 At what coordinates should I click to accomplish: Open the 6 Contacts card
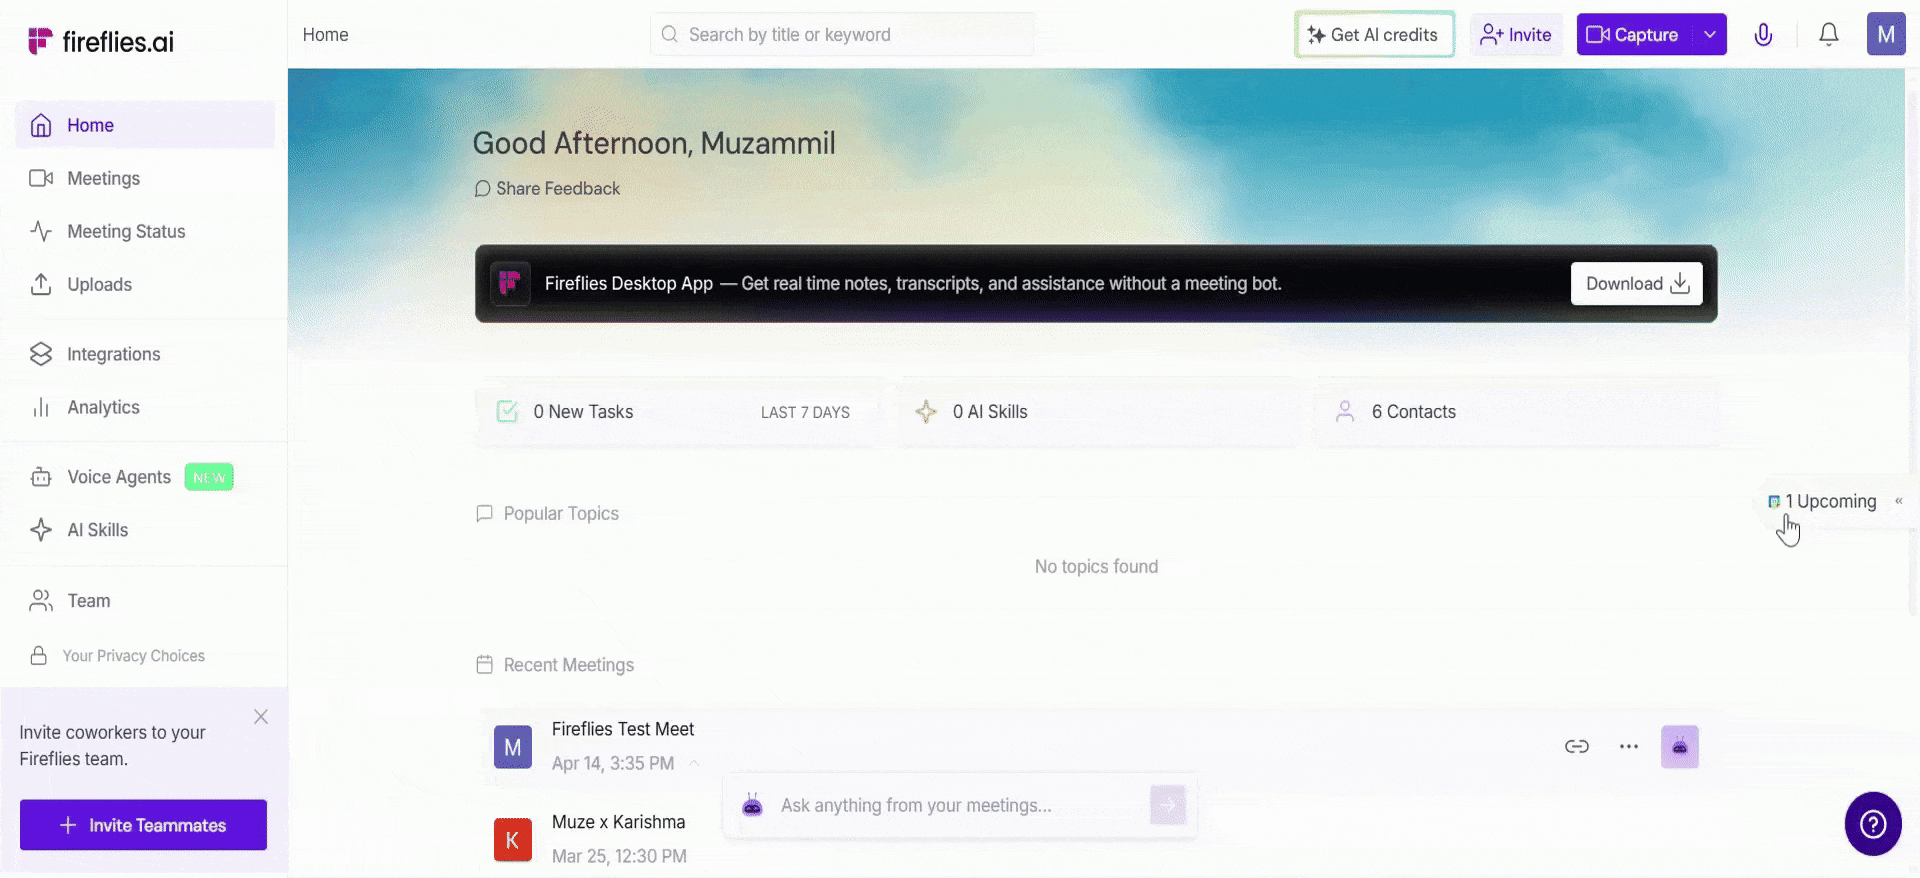pos(1517,412)
